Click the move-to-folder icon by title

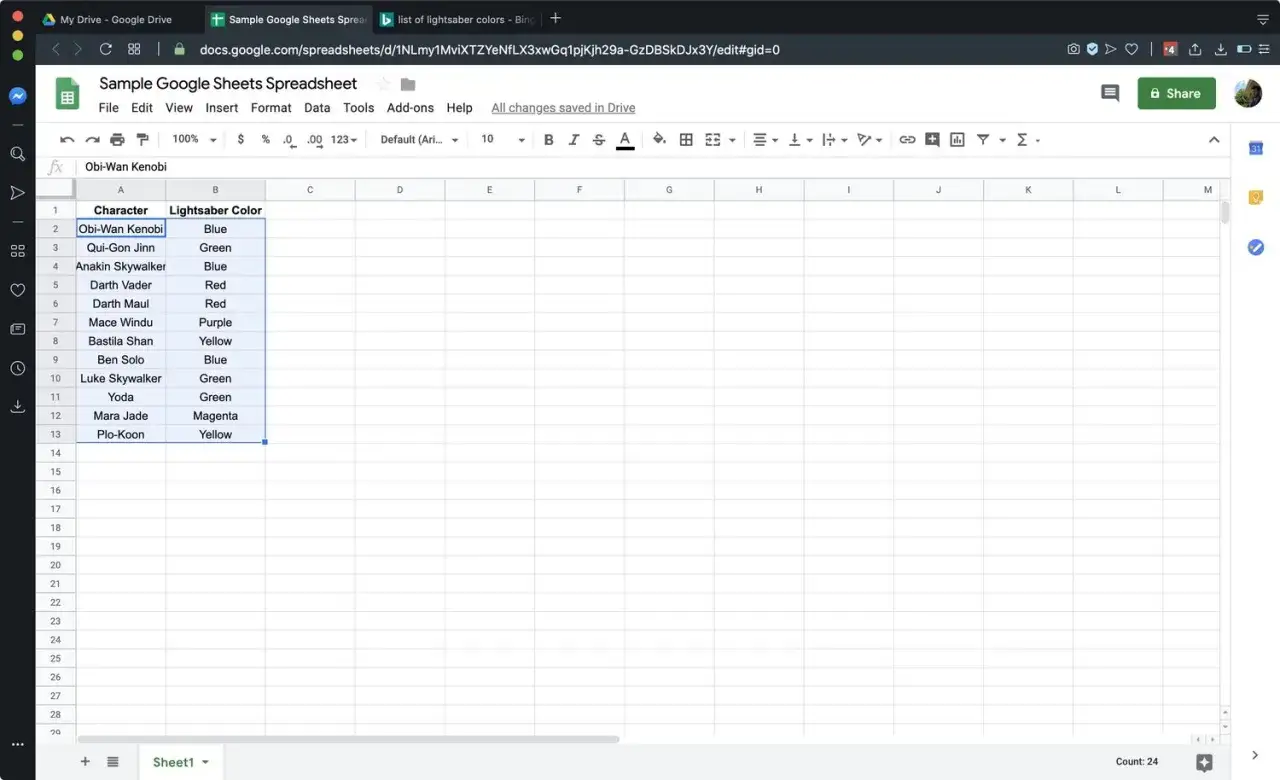pyautogui.click(x=408, y=84)
